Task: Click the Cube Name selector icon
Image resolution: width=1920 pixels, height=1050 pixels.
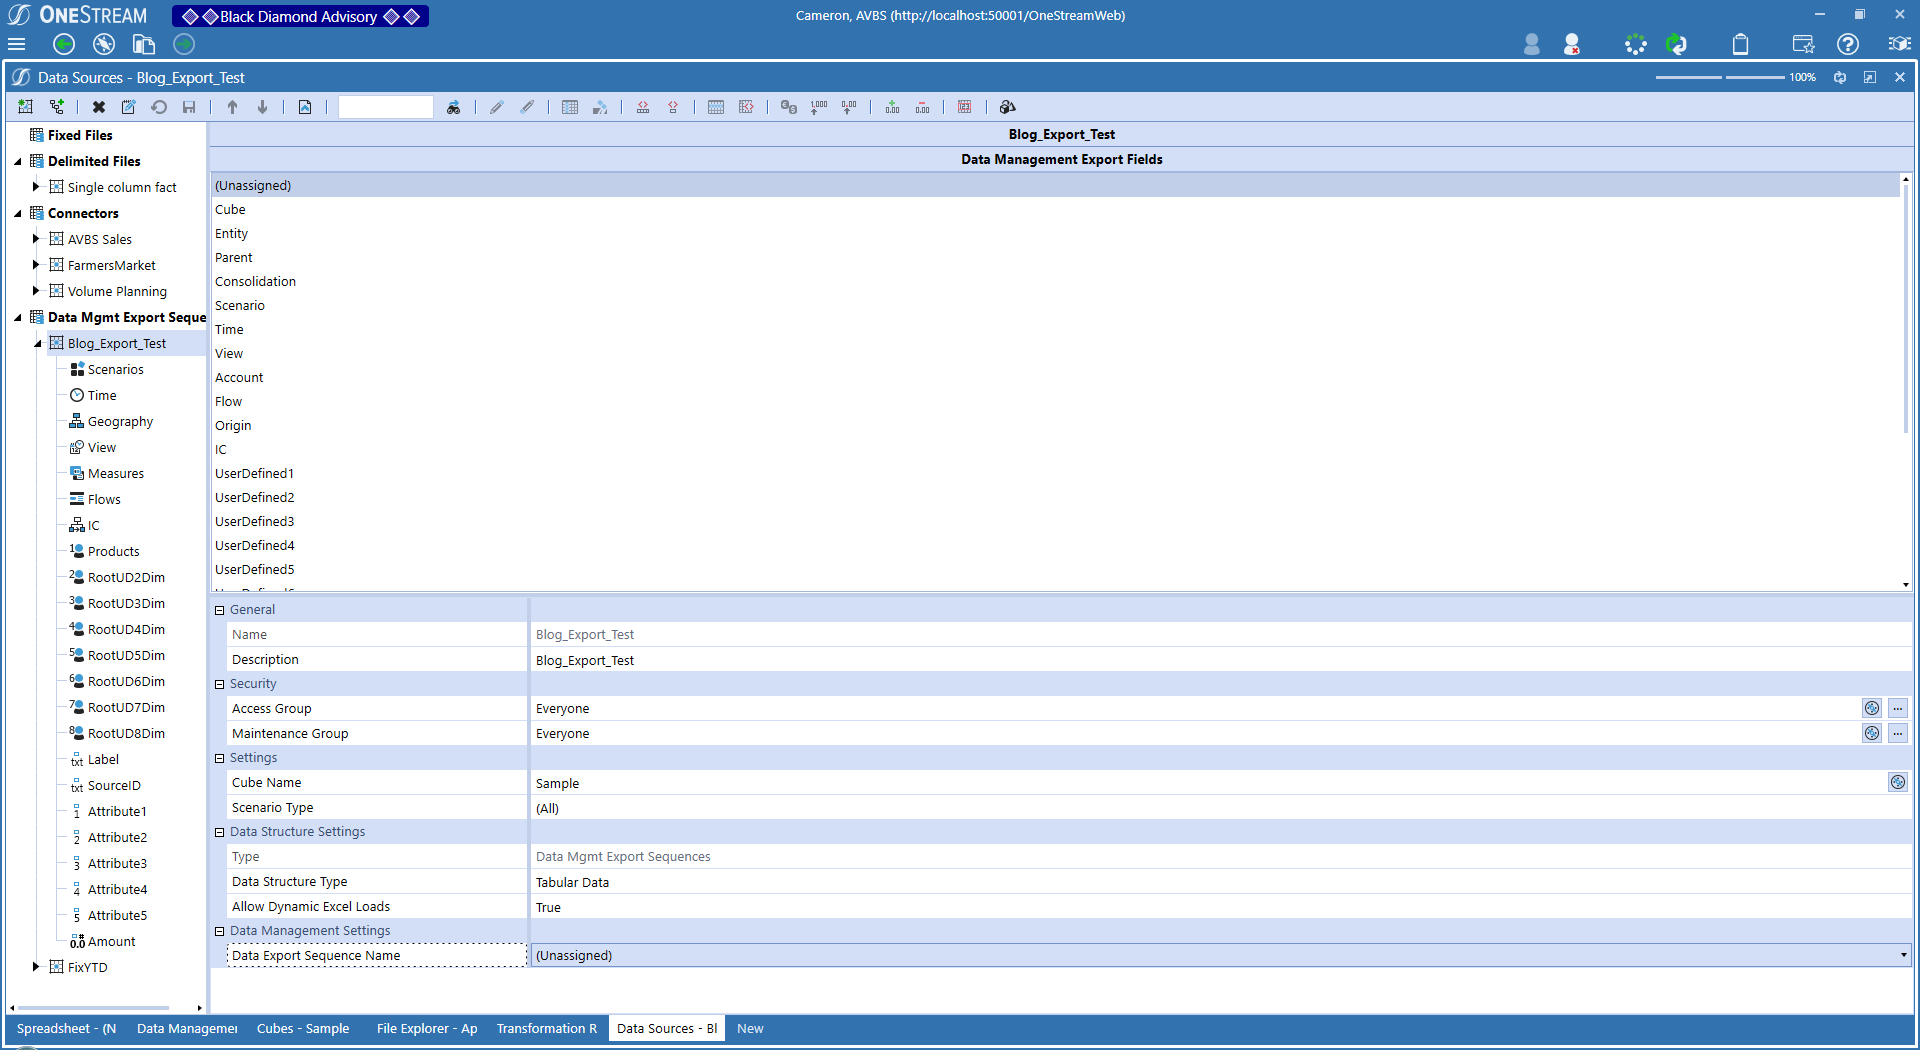Action: [1898, 782]
